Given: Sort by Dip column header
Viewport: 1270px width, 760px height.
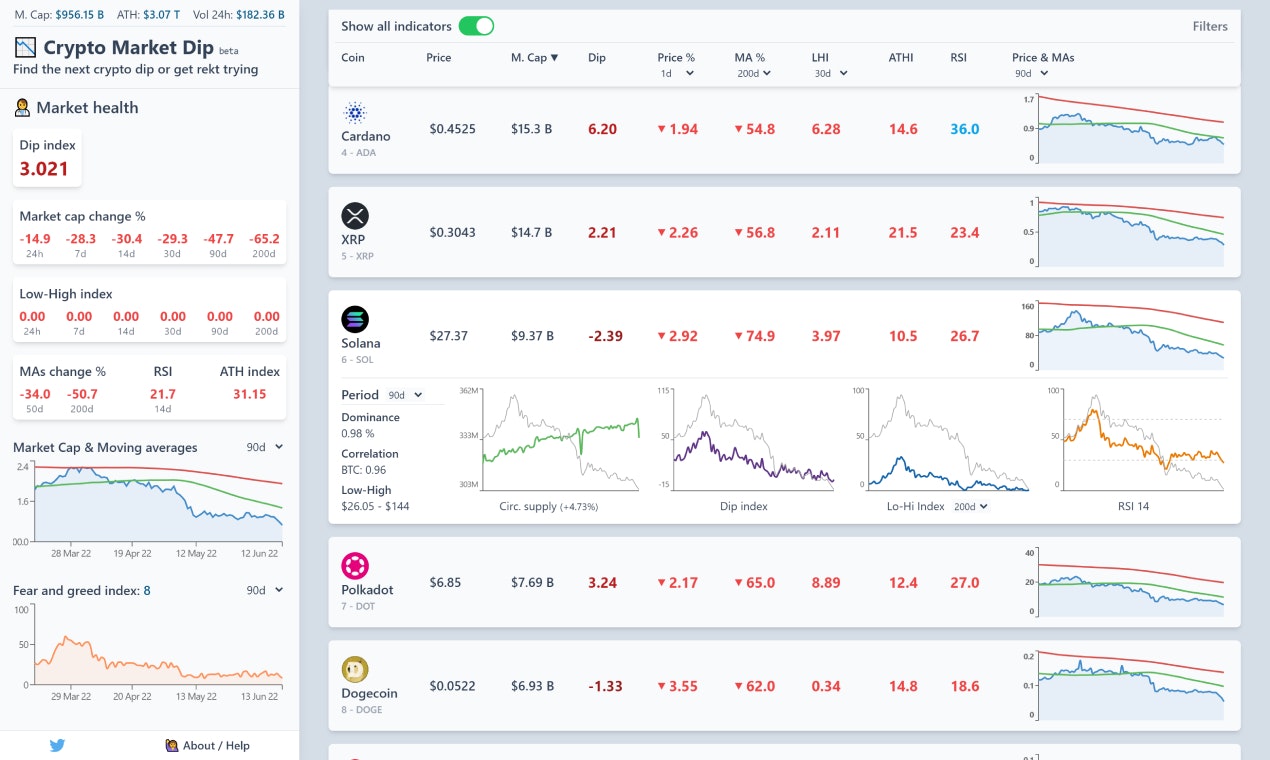Looking at the screenshot, I should pyautogui.click(x=597, y=57).
